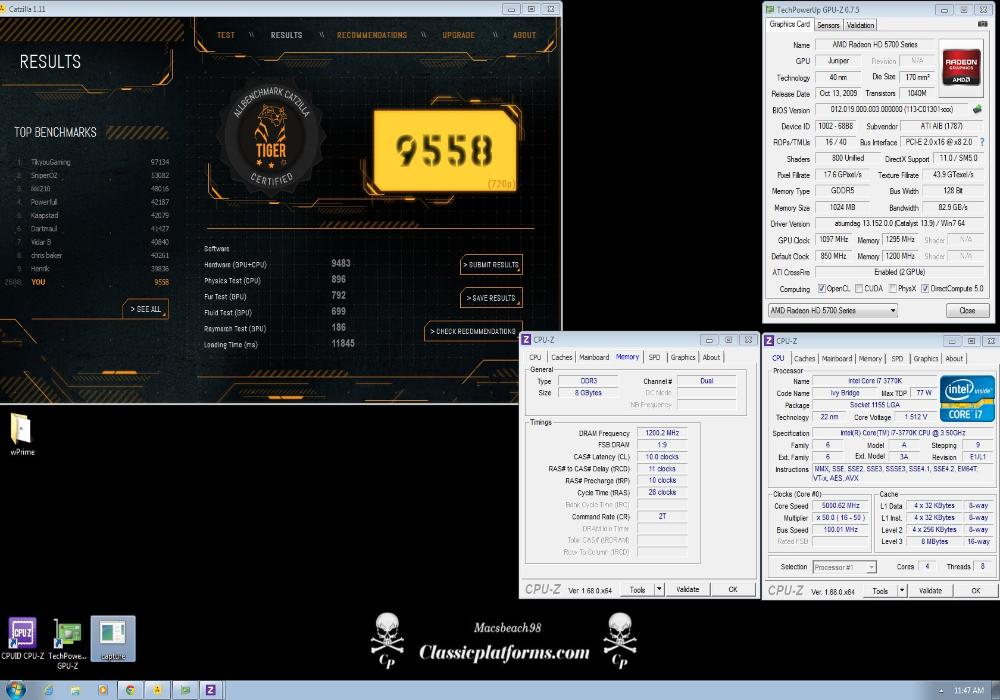Click OK in the left CPU-Z window

(733, 589)
